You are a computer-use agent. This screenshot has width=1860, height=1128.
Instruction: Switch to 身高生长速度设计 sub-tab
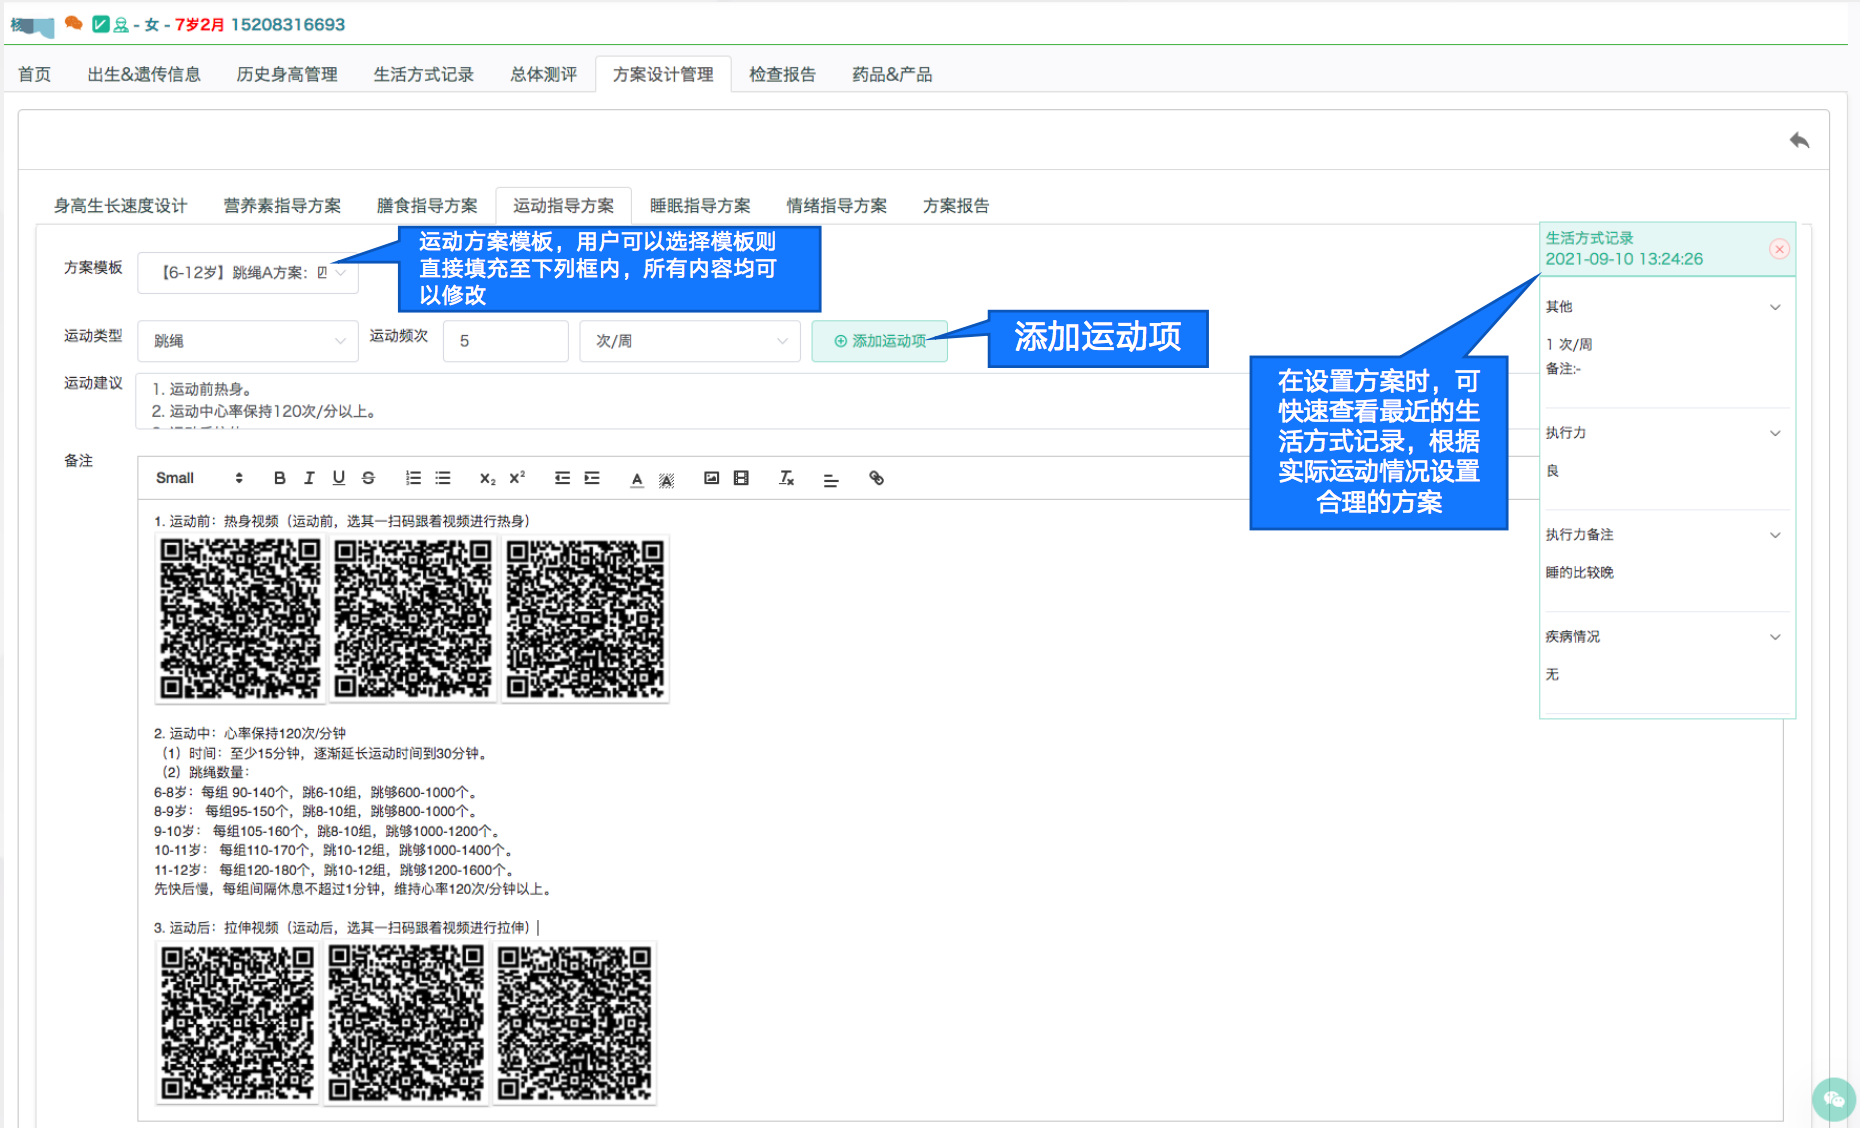[x=120, y=205]
